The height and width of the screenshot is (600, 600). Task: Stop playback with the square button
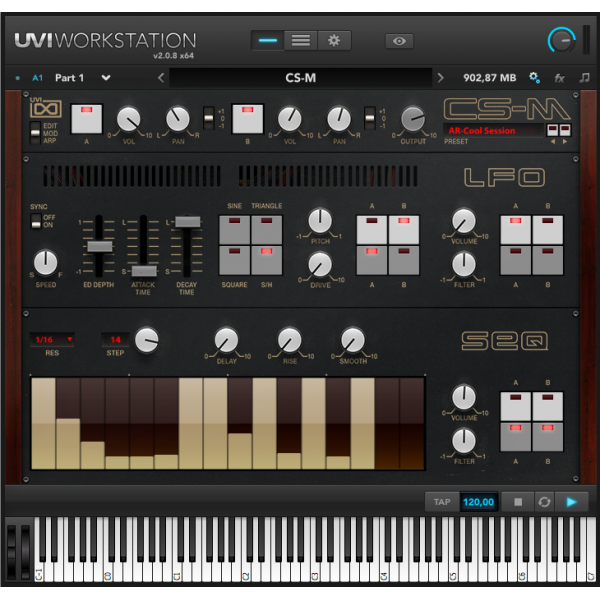518,502
